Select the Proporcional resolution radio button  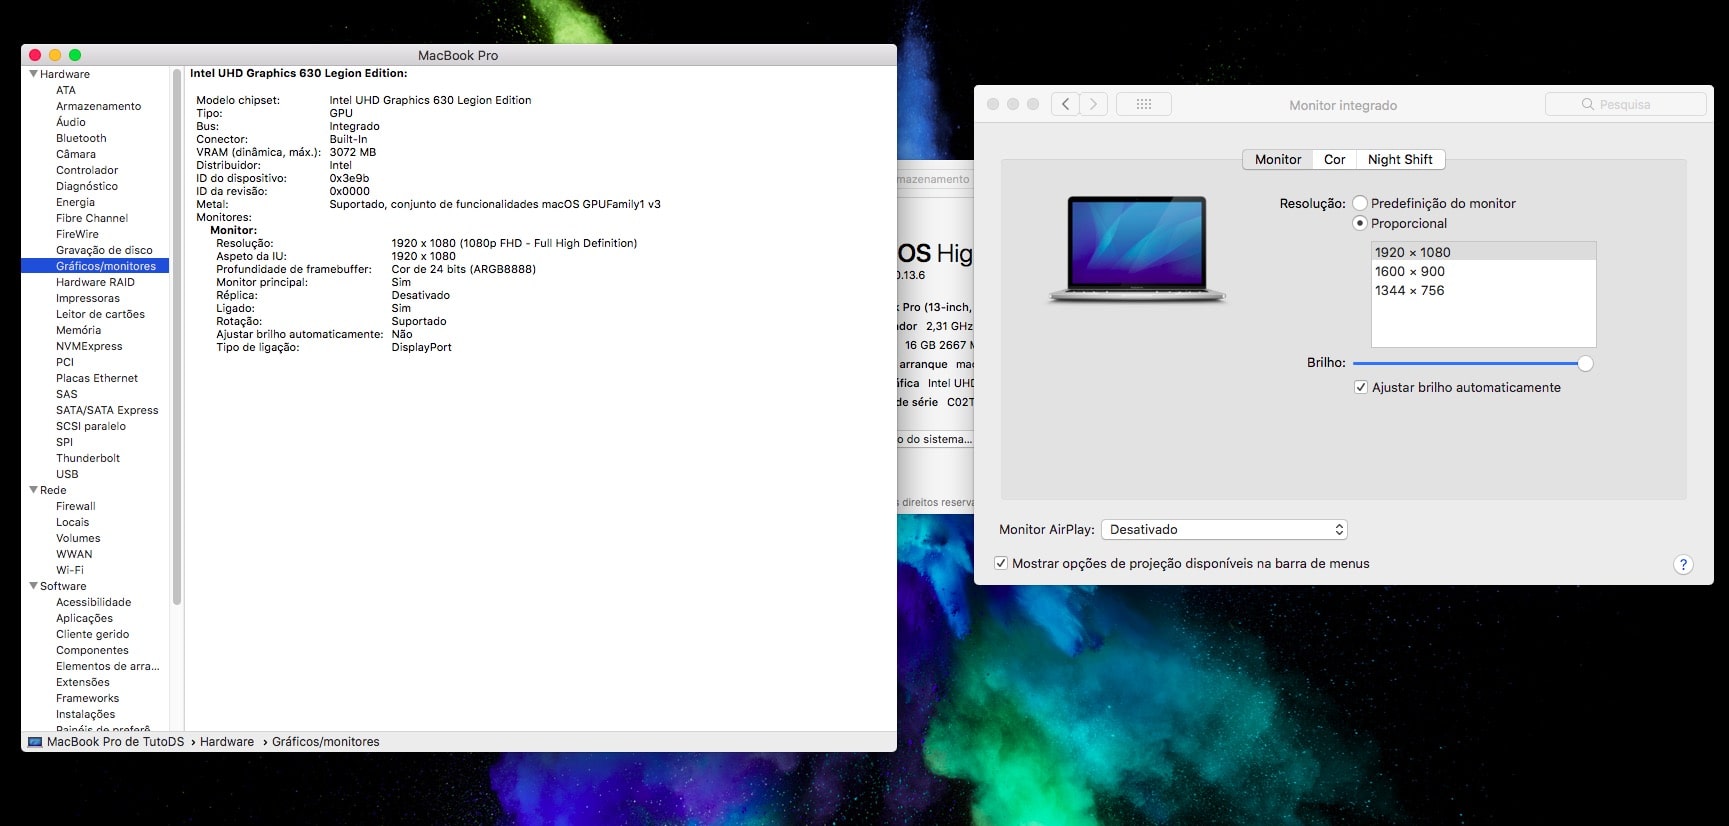[1360, 223]
